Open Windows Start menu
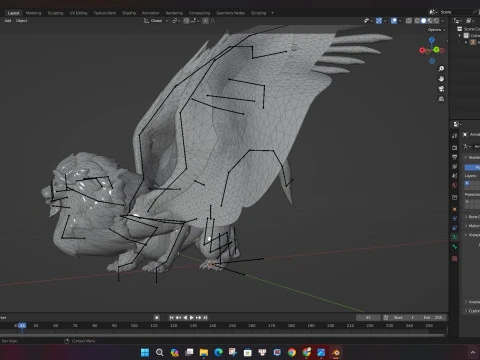The height and width of the screenshot is (360, 480). [145, 352]
